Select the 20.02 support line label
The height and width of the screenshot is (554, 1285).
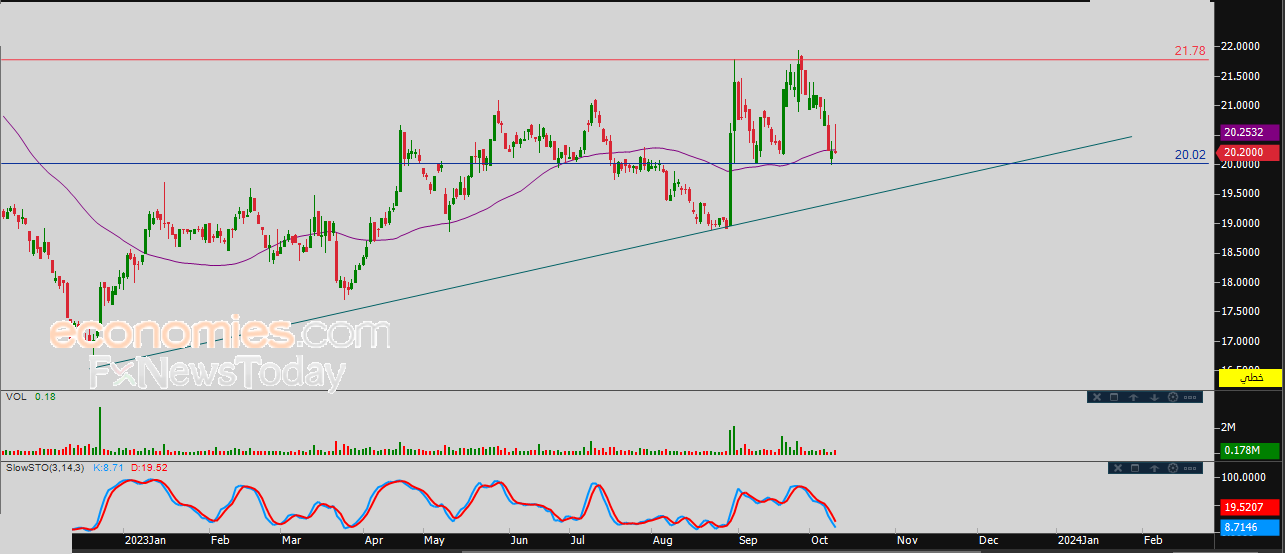[x=1190, y=155]
